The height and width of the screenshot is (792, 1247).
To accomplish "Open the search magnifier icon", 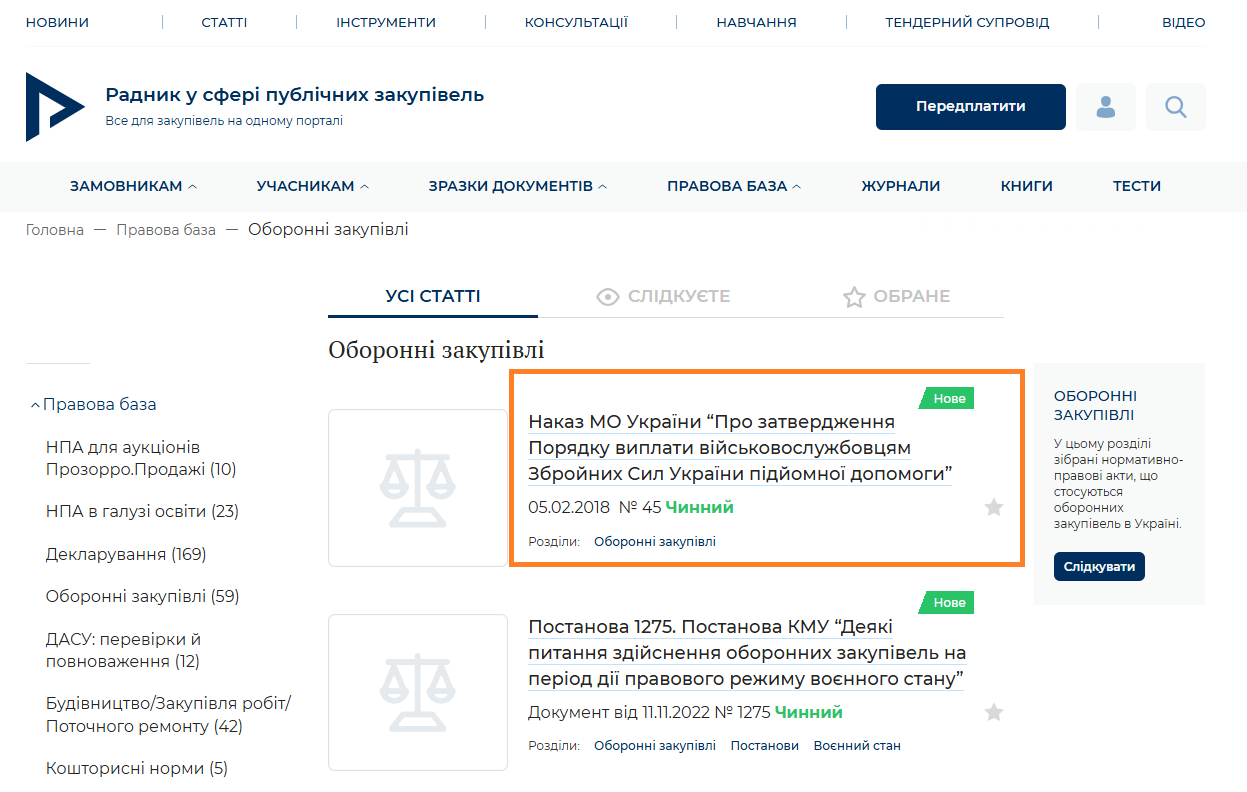I will click(1176, 107).
